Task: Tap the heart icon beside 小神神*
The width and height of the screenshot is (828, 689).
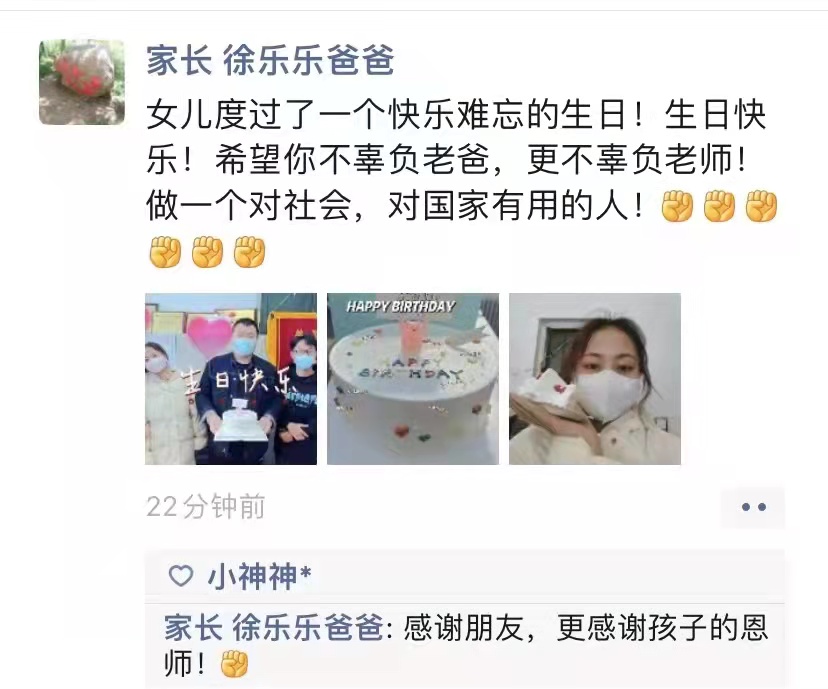Action: coord(181,576)
